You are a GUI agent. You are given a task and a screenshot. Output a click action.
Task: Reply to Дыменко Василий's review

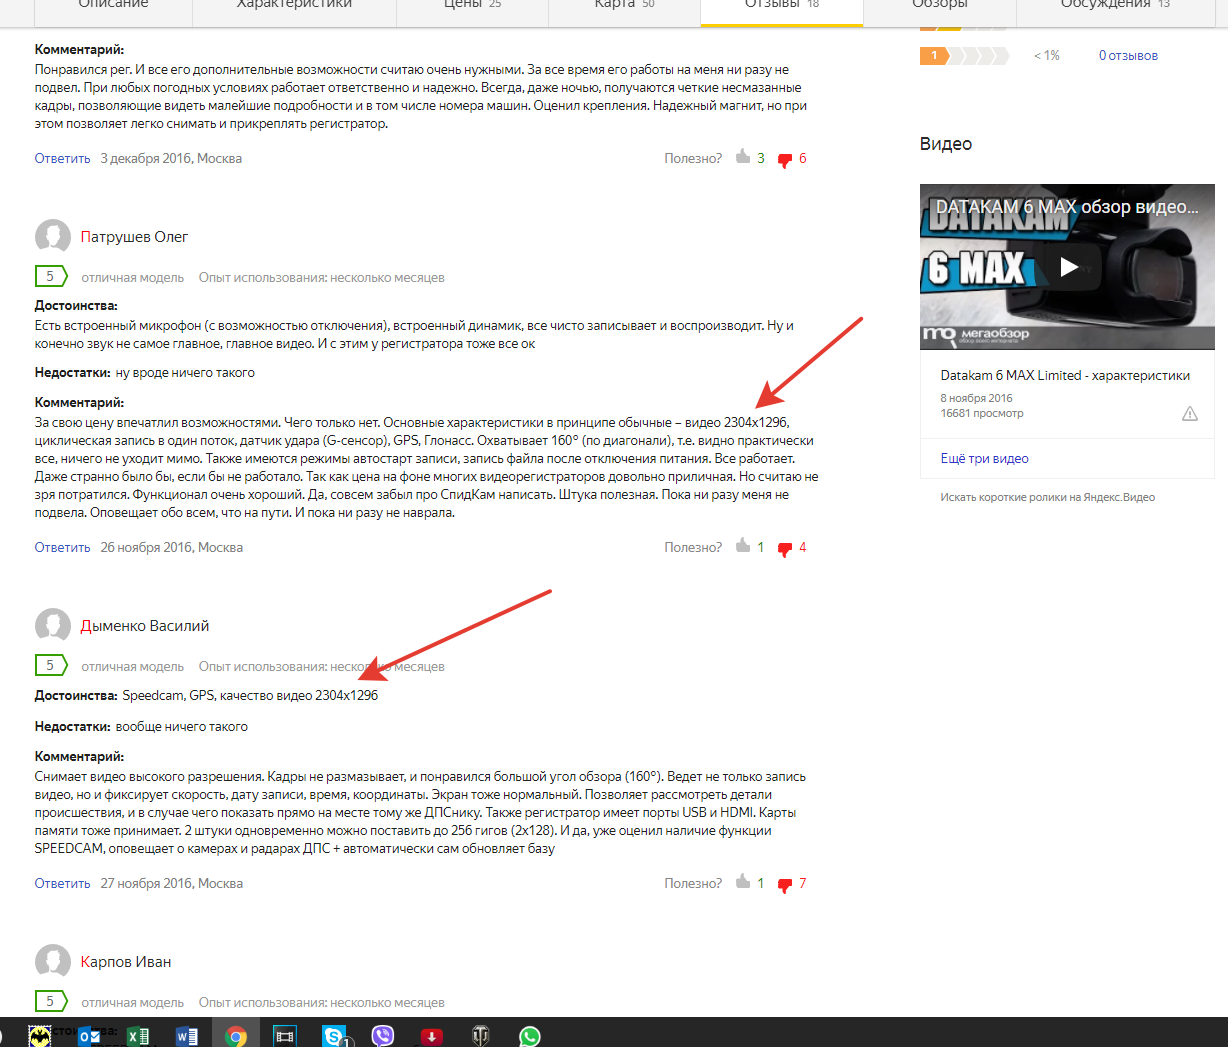(62, 883)
